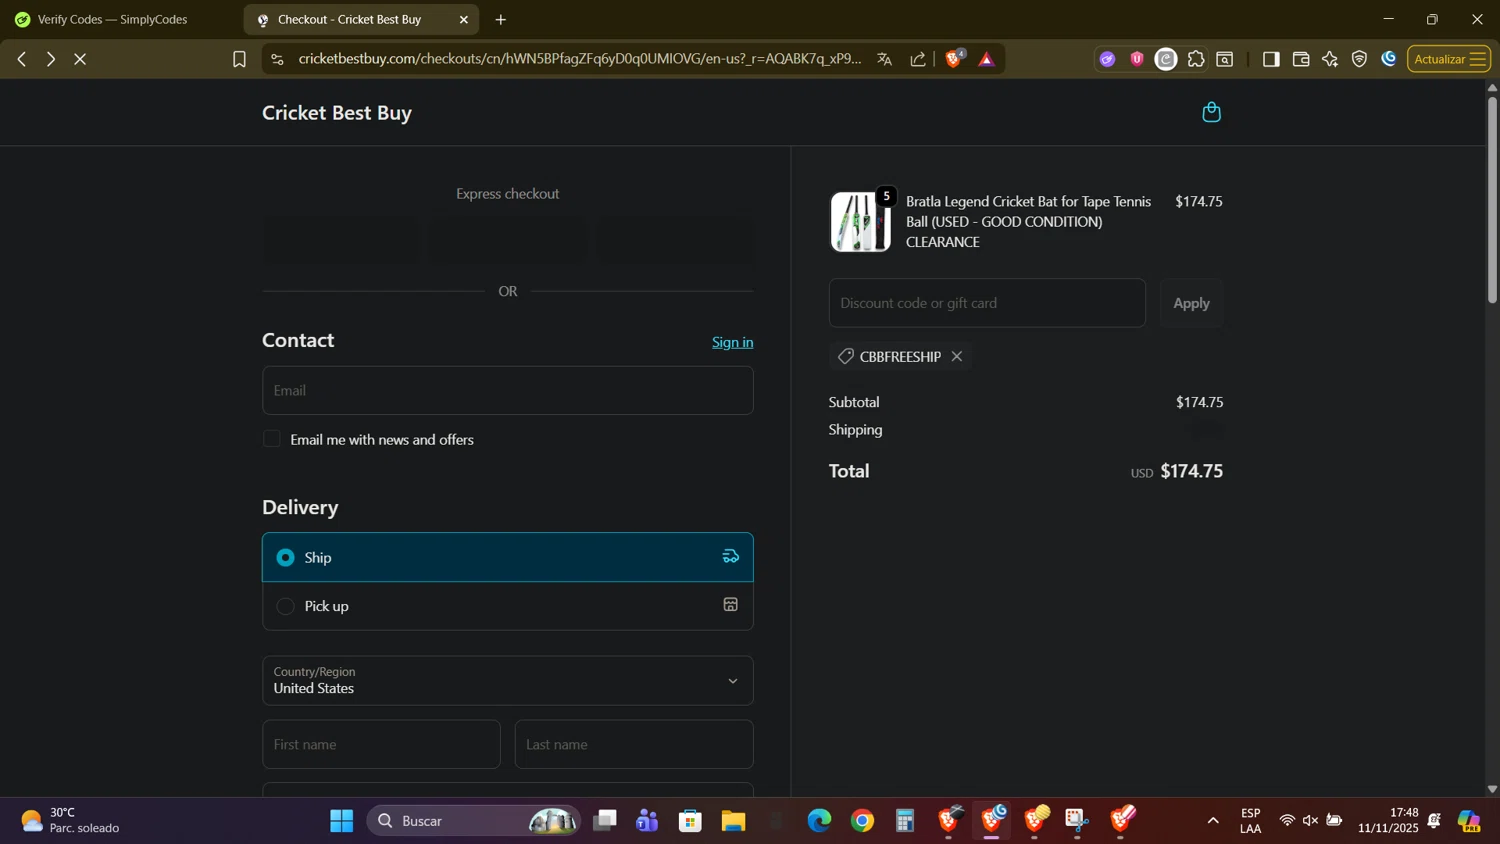Image resolution: width=1500 pixels, height=844 pixels.
Task: Click the Actualizar update menu button
Action: 1449,59
